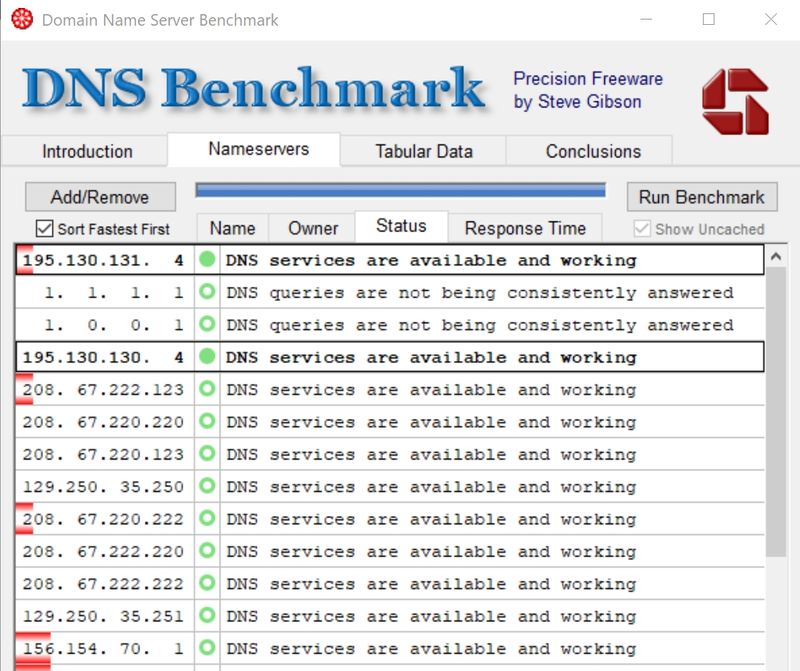The image size is (800, 671).
Task: Toggle the Show Uncached checkbox
Action: click(x=642, y=229)
